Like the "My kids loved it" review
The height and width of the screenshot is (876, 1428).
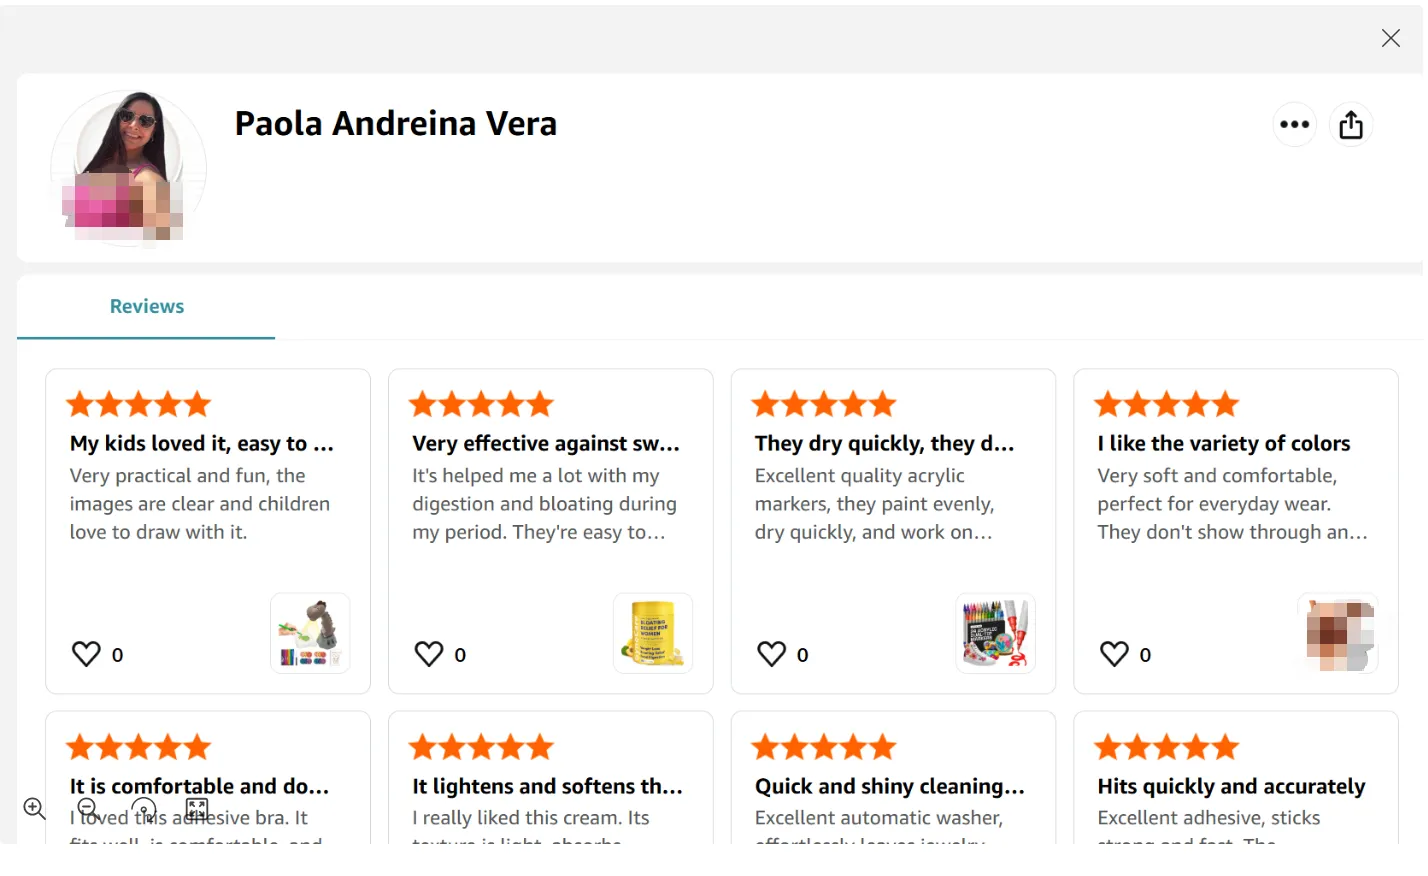click(x=86, y=654)
